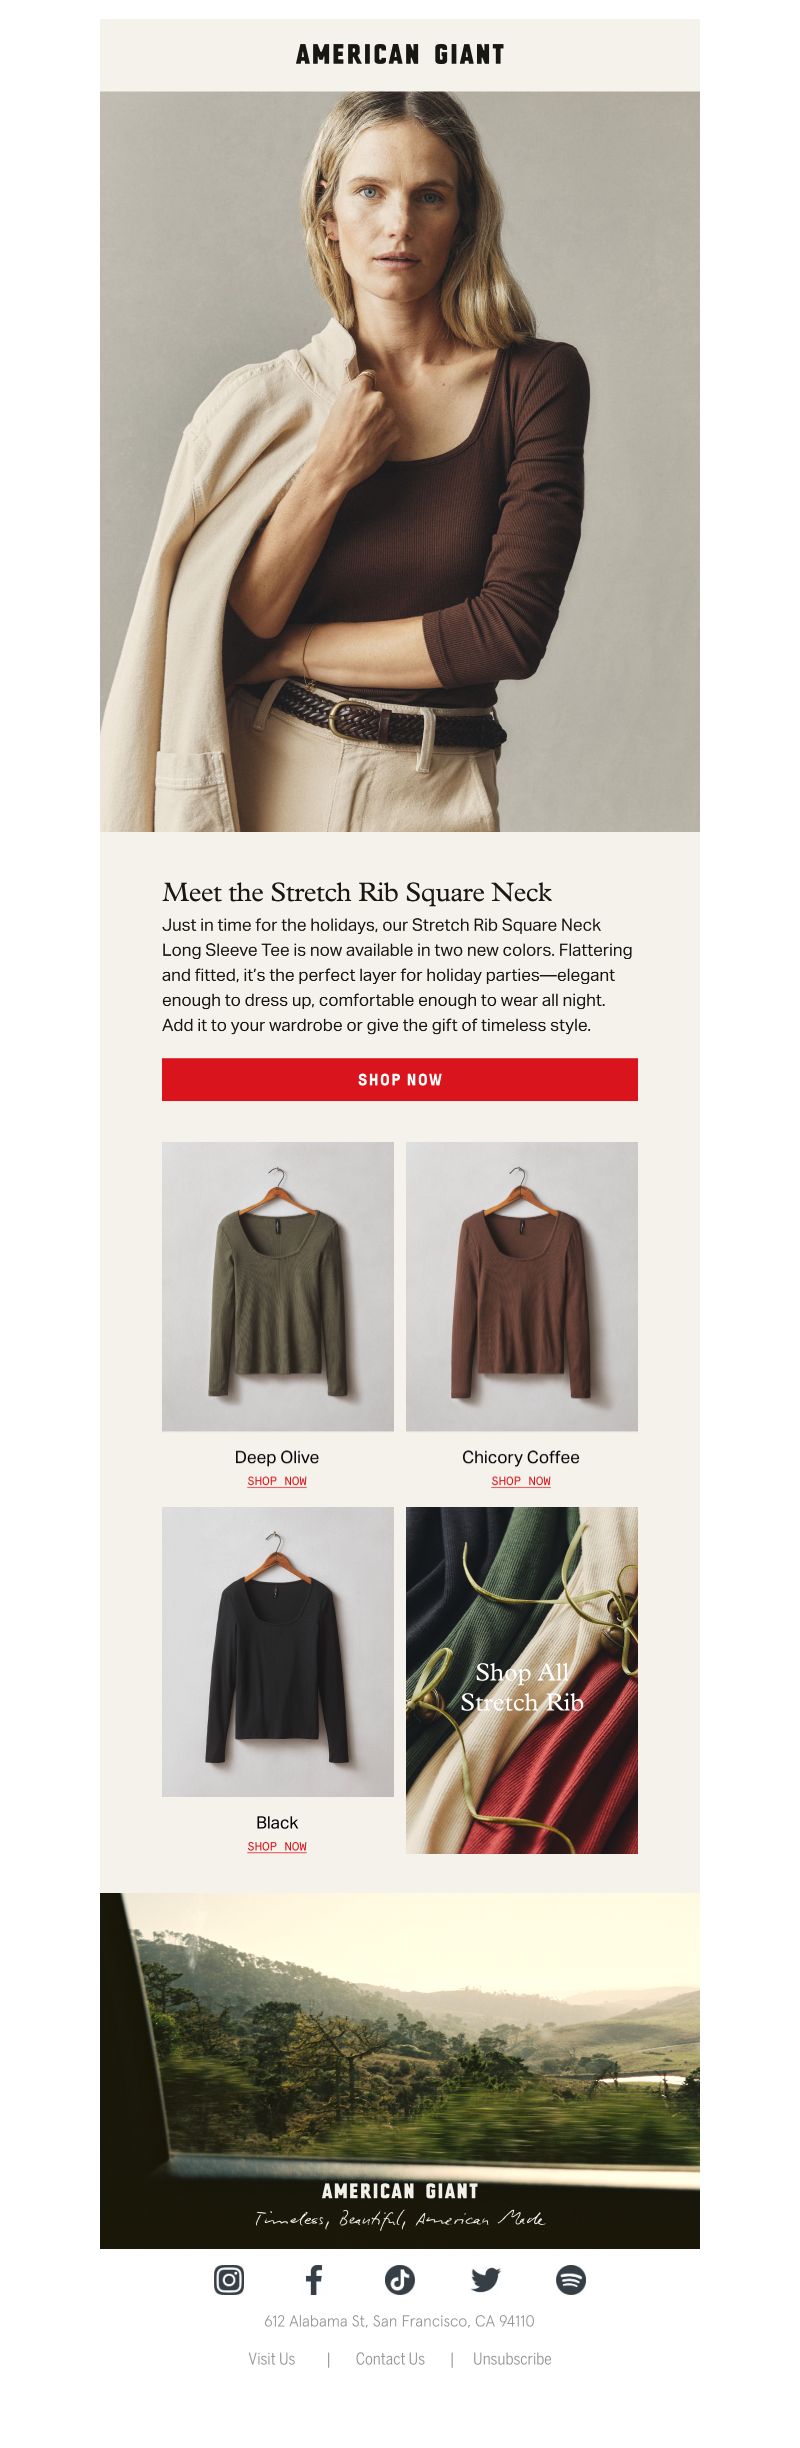Click the landscape American Giant banner
Screen dimensions: 800x2448
pos(400,2070)
